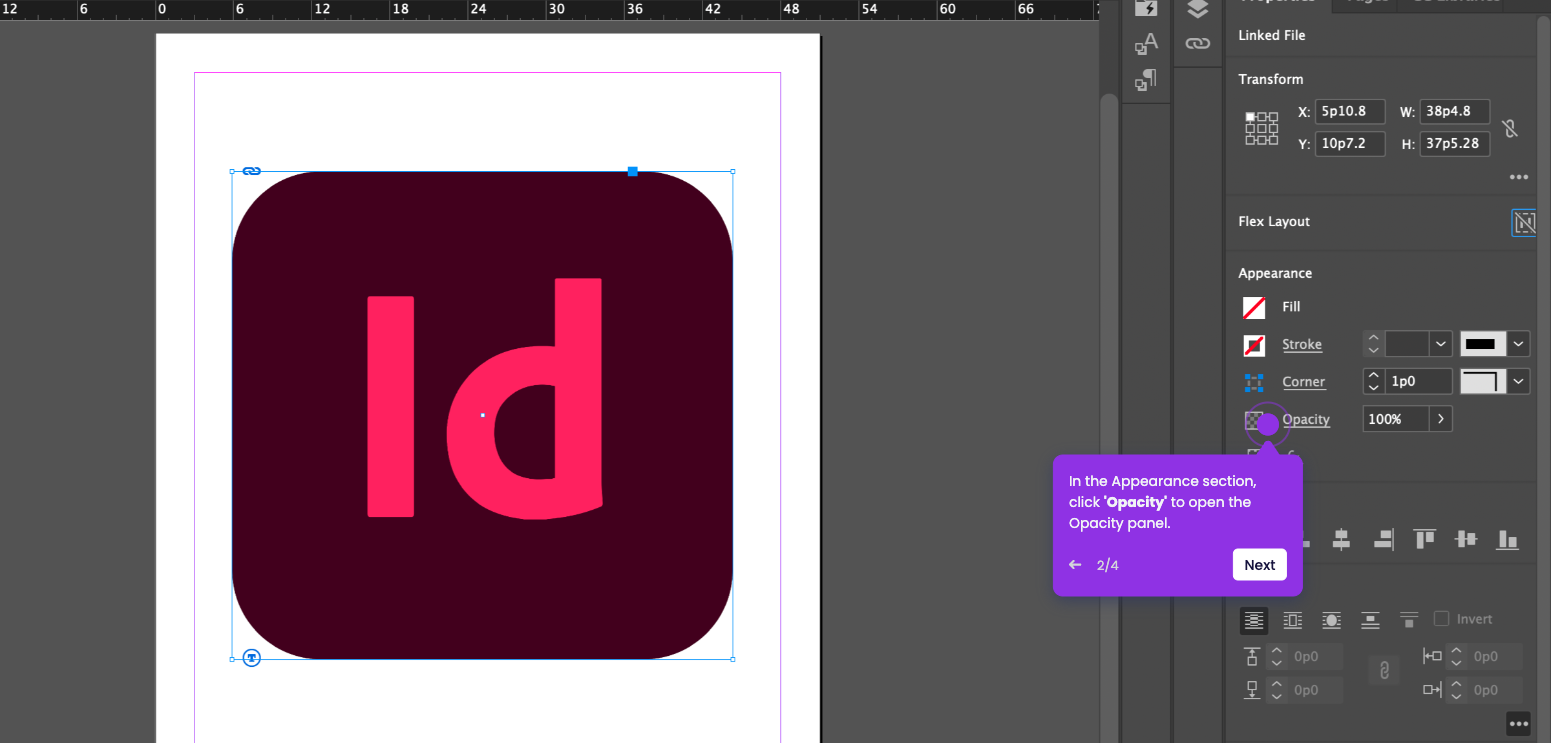Select the Jump object text wrap
The height and width of the screenshot is (743, 1551).
tap(1370, 620)
